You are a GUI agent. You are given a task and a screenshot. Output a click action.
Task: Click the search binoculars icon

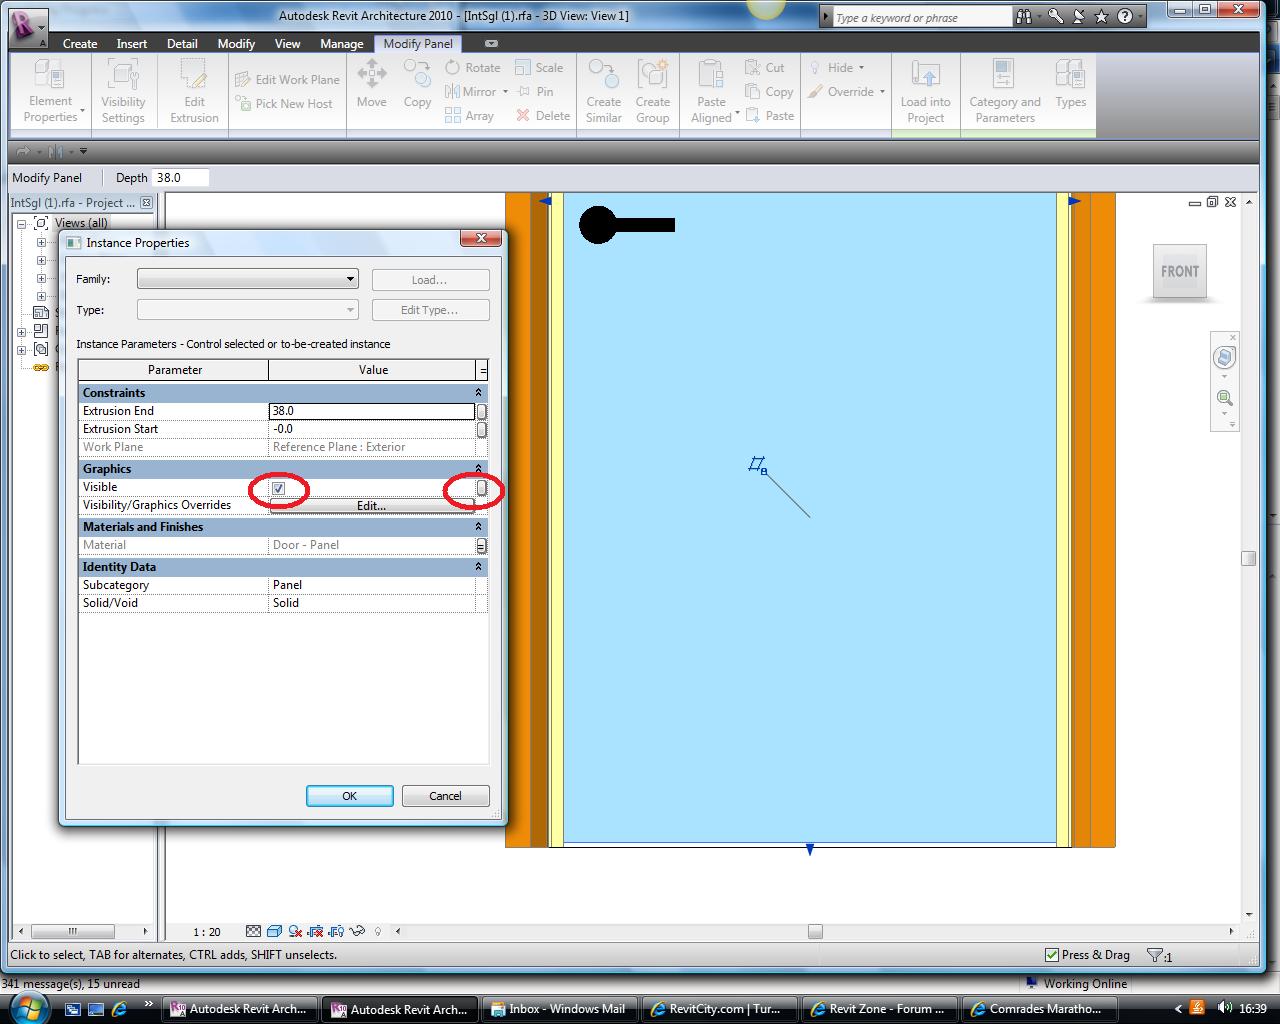[x=1023, y=17]
